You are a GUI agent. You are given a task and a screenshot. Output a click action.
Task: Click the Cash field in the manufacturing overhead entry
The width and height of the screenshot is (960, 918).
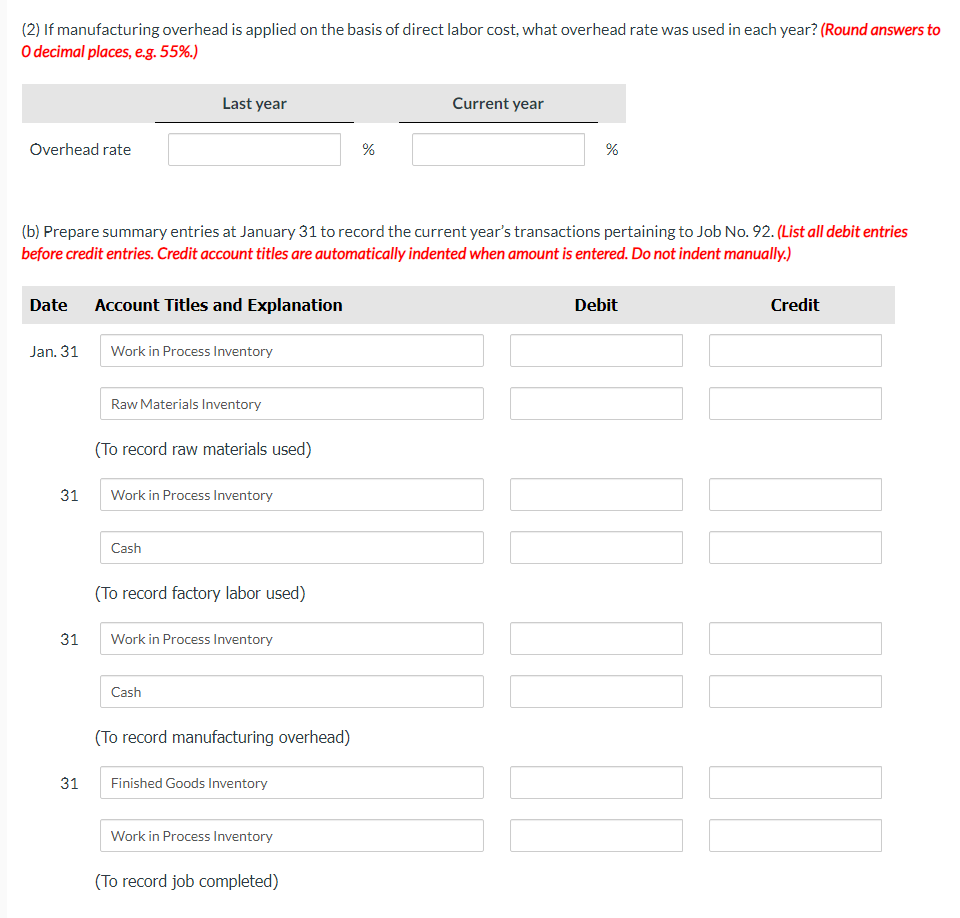(x=291, y=691)
